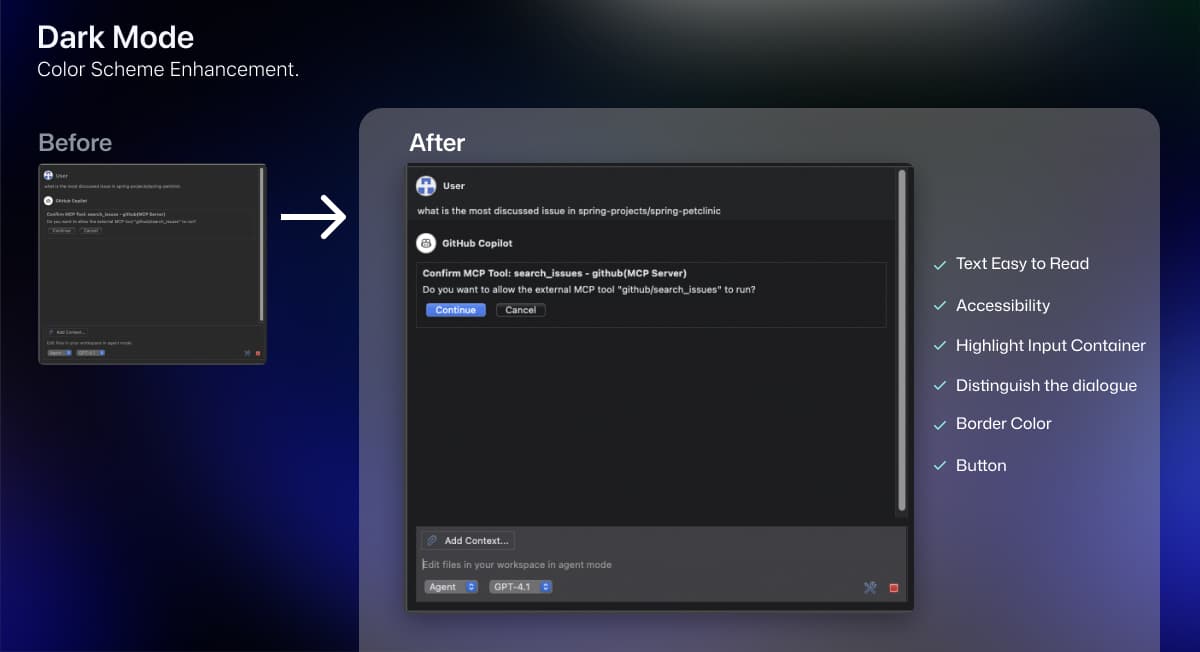Click the tools configuration icon in After window

pyautogui.click(x=870, y=588)
